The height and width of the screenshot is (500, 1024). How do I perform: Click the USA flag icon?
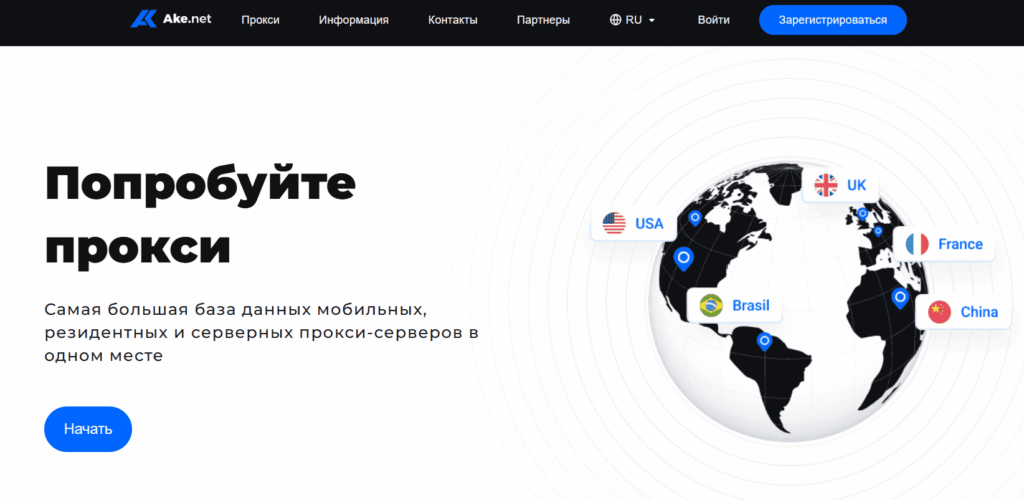click(614, 224)
